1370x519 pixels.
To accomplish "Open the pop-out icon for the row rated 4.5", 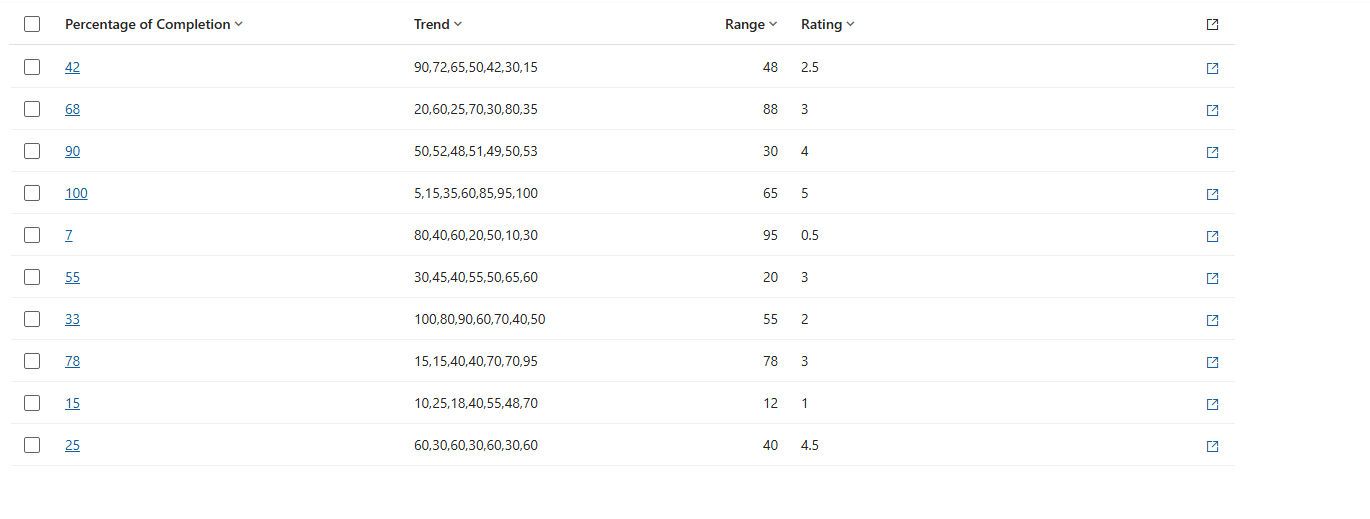I will click(1212, 446).
